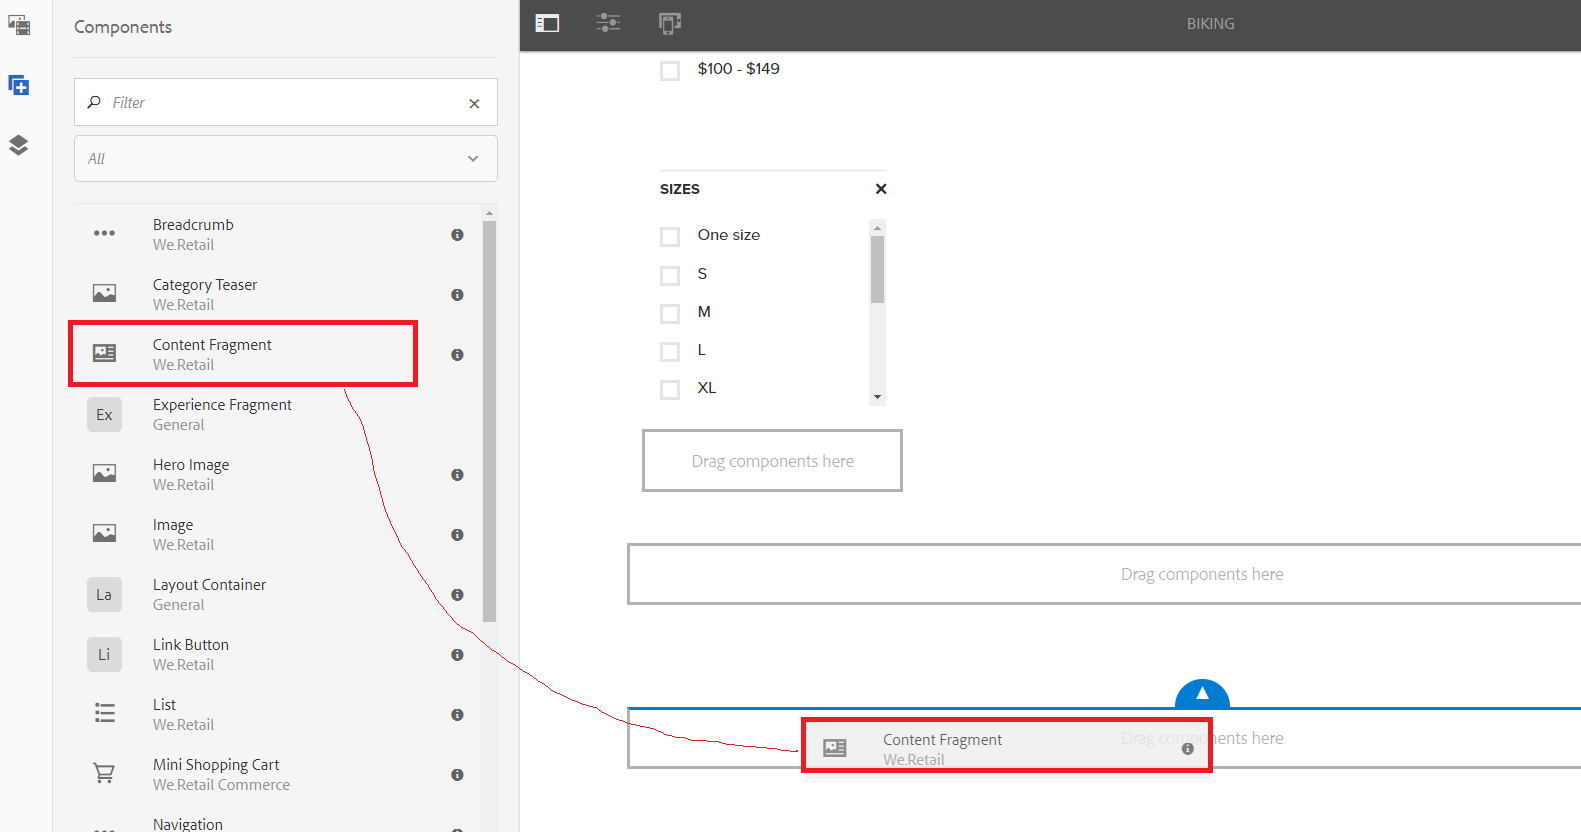Open the Content Tree layers tab

19,145
